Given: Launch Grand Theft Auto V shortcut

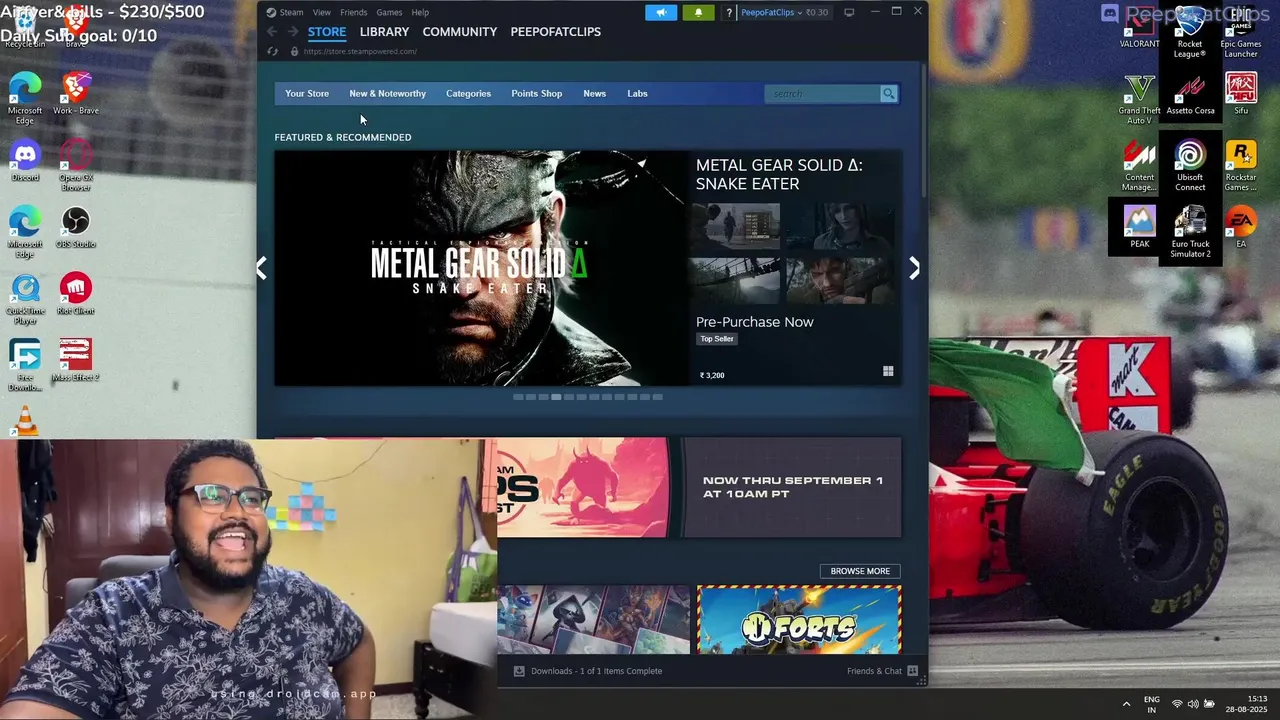Looking at the screenshot, I should (1139, 99).
